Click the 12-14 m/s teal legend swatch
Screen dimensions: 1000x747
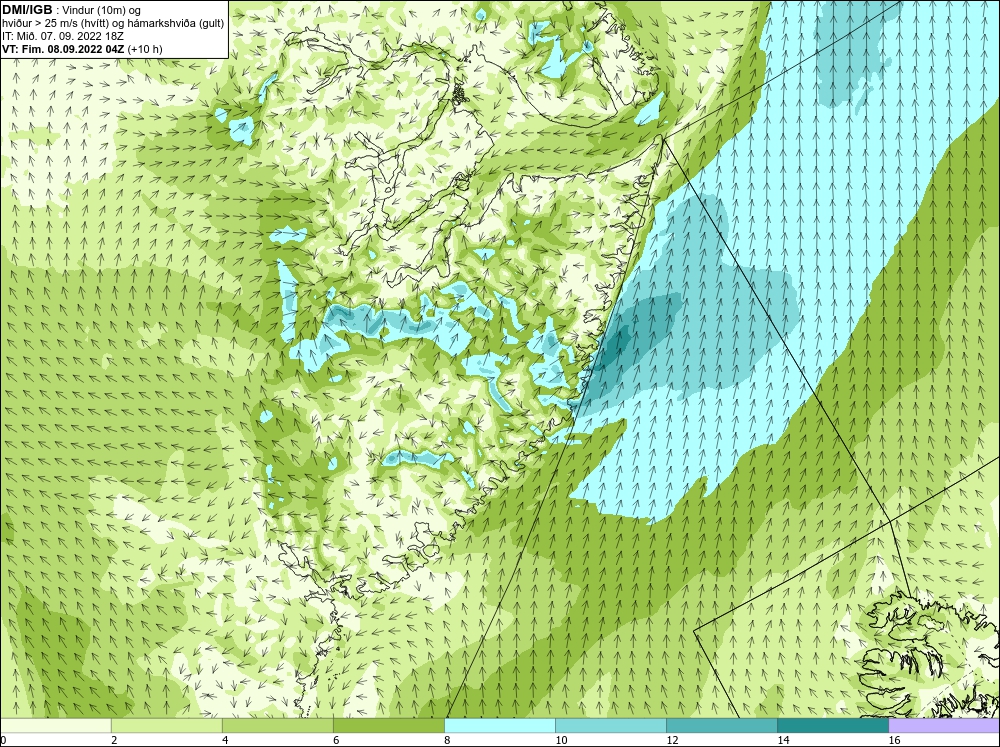pyautogui.click(x=721, y=725)
